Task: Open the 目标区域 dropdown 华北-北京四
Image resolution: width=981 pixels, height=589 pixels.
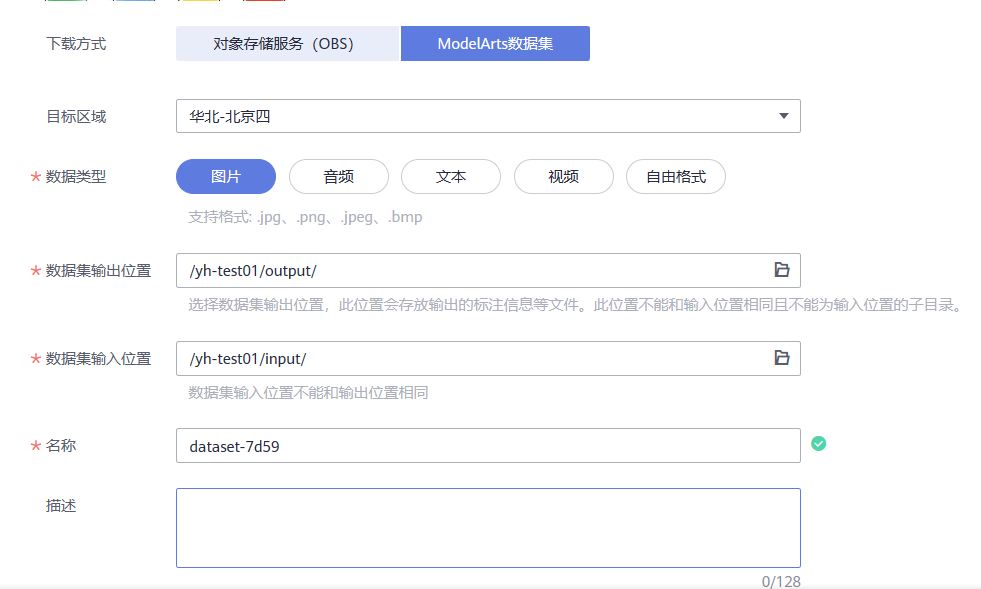Action: 488,116
